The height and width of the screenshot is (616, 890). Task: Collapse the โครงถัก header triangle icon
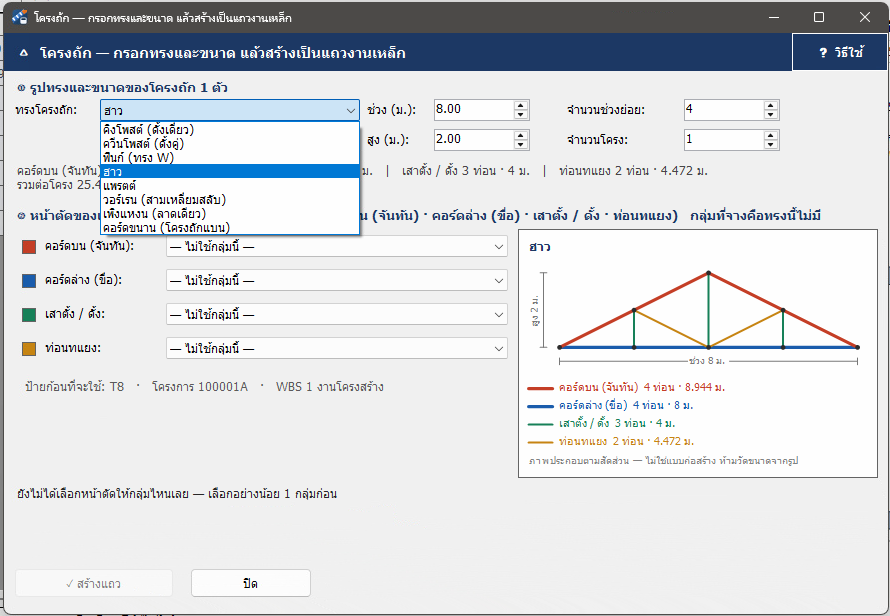pos(24,53)
